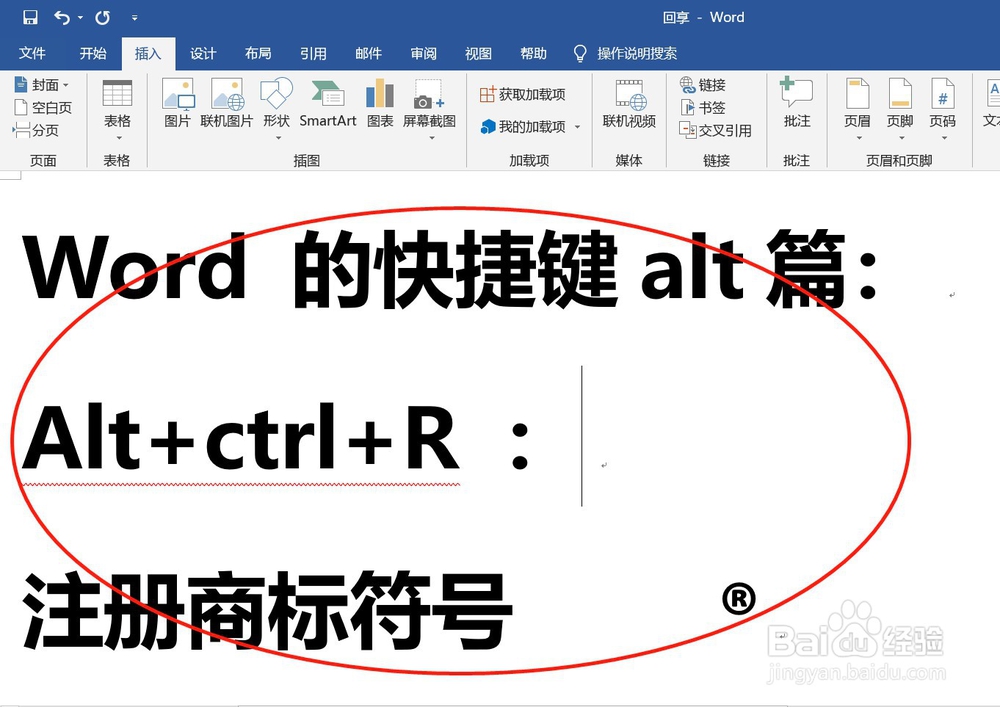Open the 邮件 tab

pyautogui.click(x=369, y=53)
